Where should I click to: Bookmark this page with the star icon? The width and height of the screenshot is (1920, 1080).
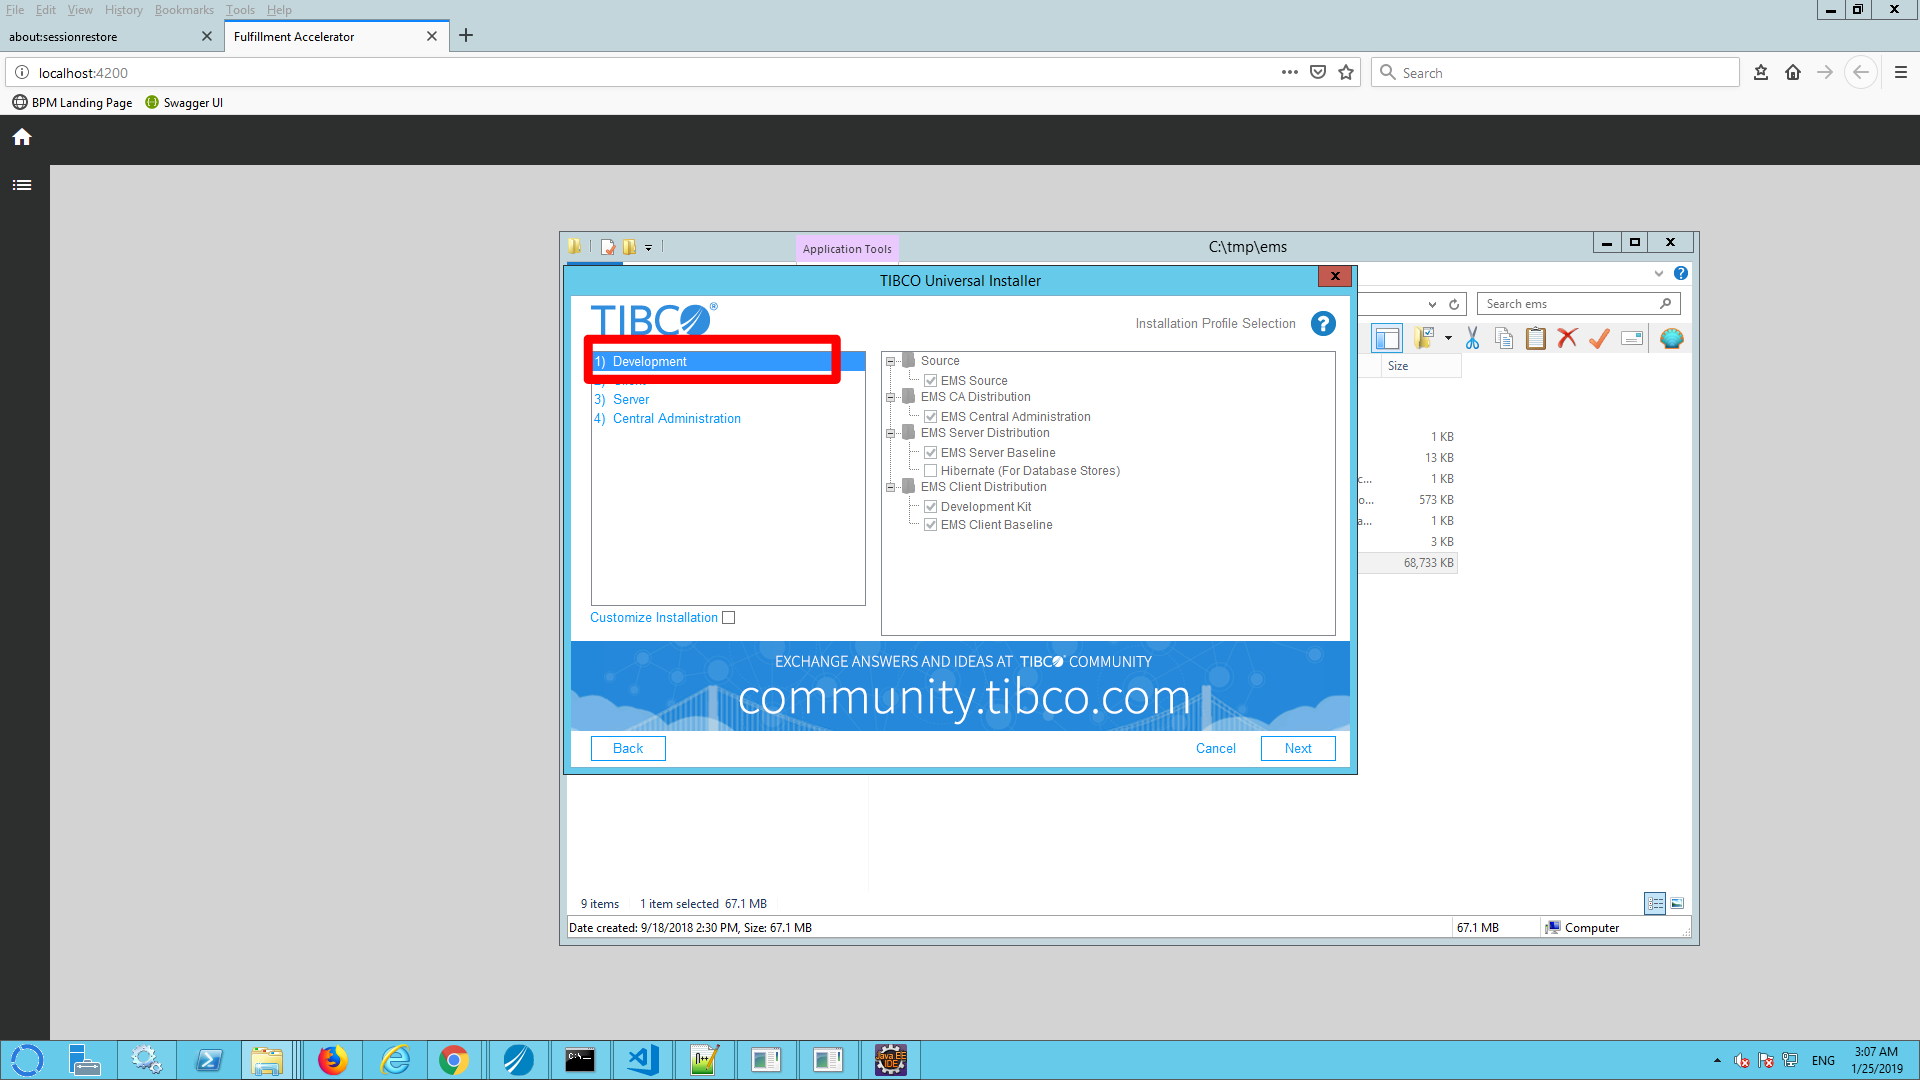(x=1346, y=72)
